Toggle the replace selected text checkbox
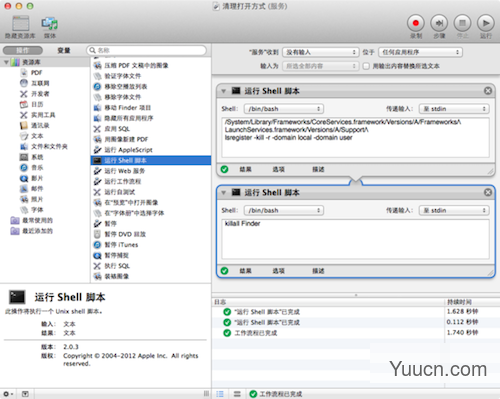 366,66
